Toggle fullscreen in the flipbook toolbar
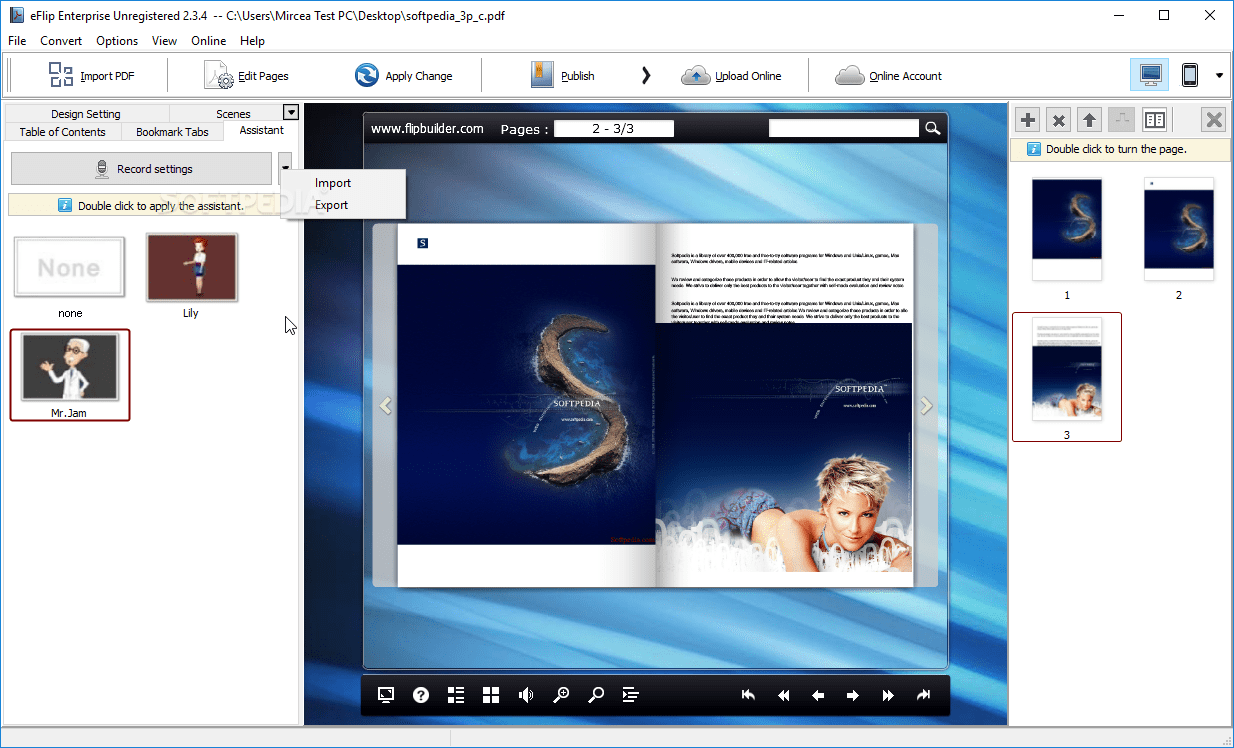Viewport: 1234px width, 748px height. (386, 695)
